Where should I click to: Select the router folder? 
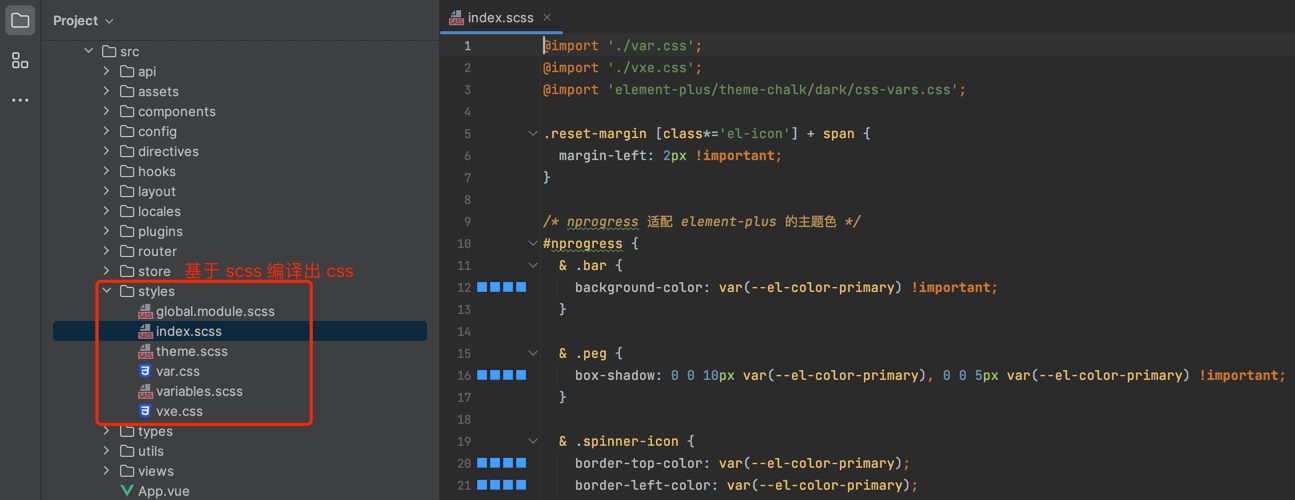157,251
